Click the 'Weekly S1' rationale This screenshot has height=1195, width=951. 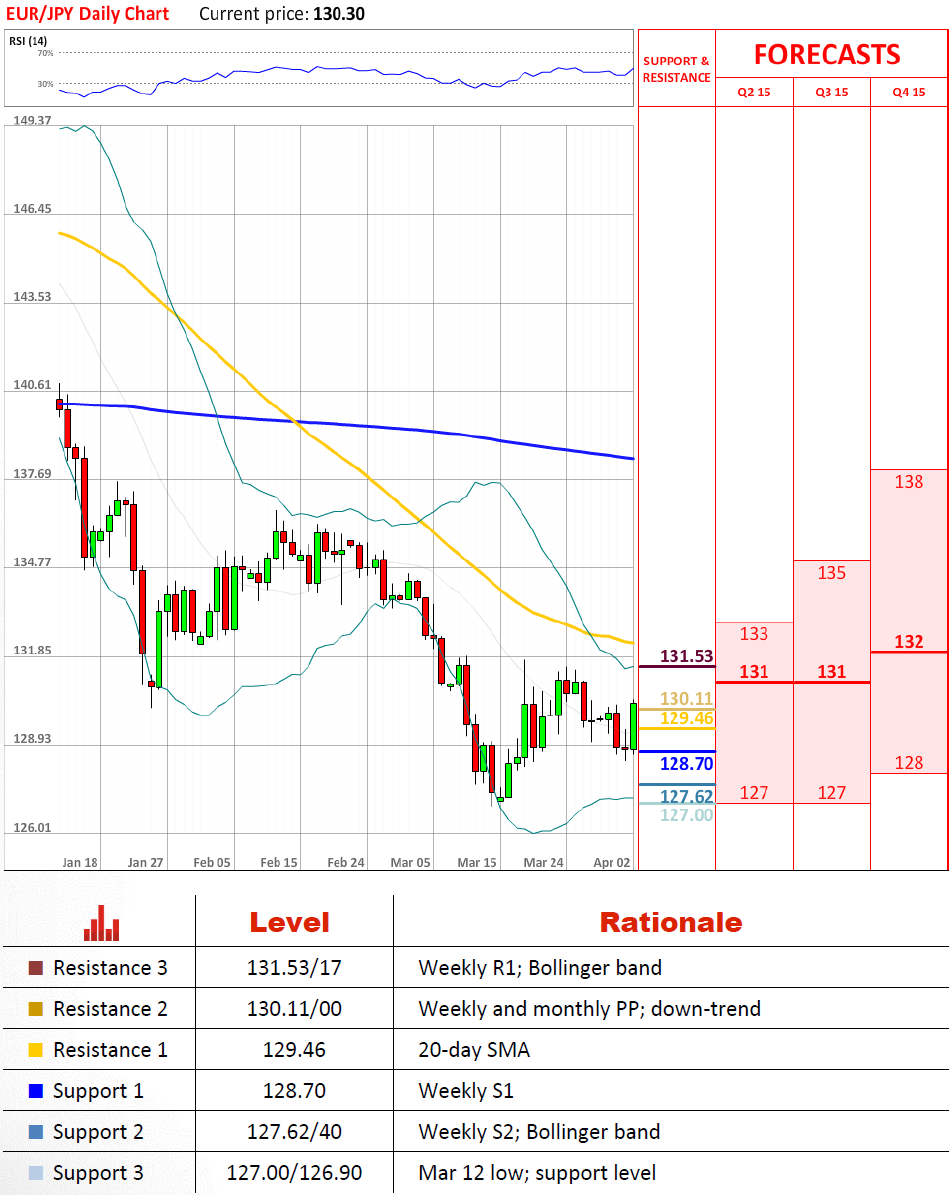[466, 1091]
